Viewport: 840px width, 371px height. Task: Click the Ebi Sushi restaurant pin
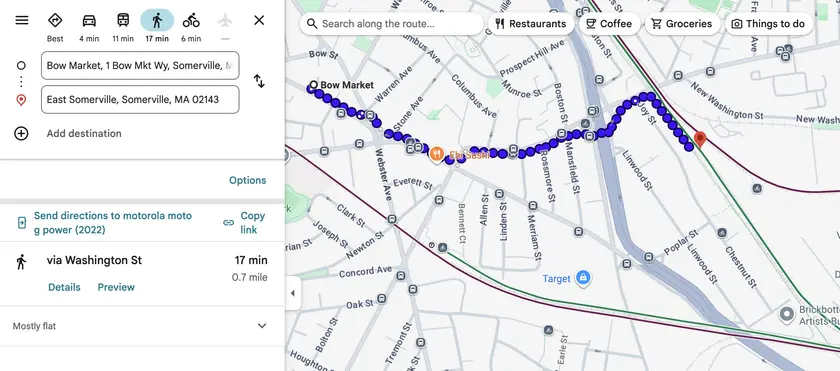pyautogui.click(x=437, y=154)
